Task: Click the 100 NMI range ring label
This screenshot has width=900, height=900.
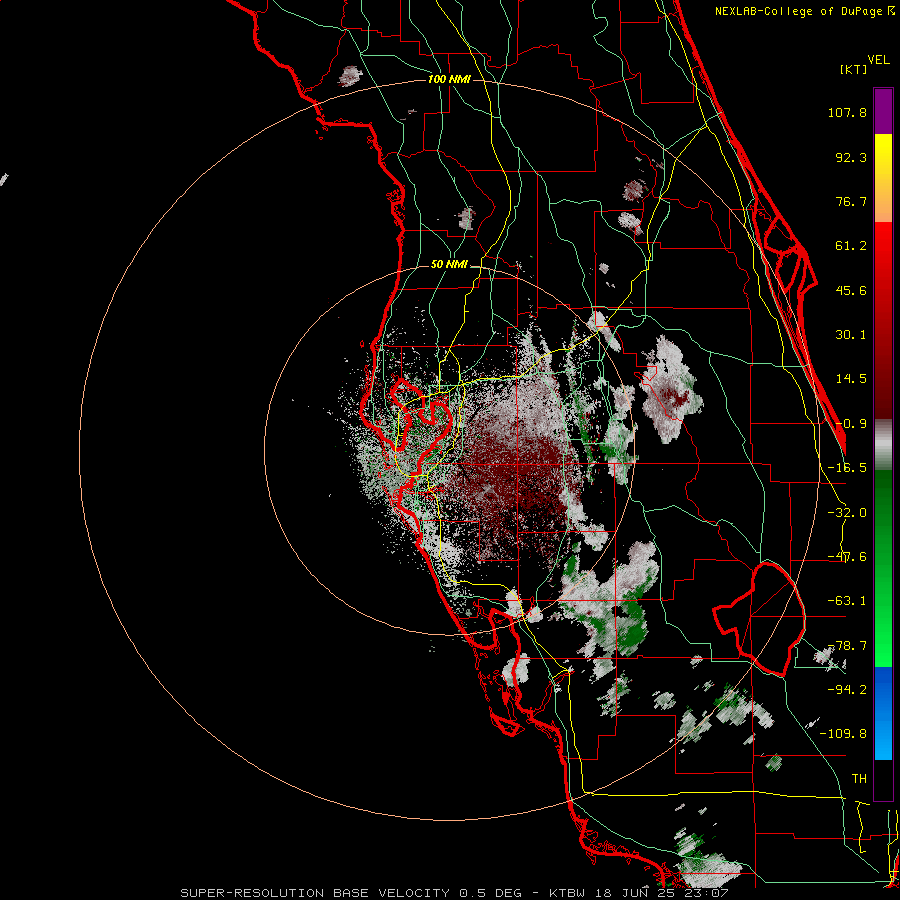Action: 449,79
